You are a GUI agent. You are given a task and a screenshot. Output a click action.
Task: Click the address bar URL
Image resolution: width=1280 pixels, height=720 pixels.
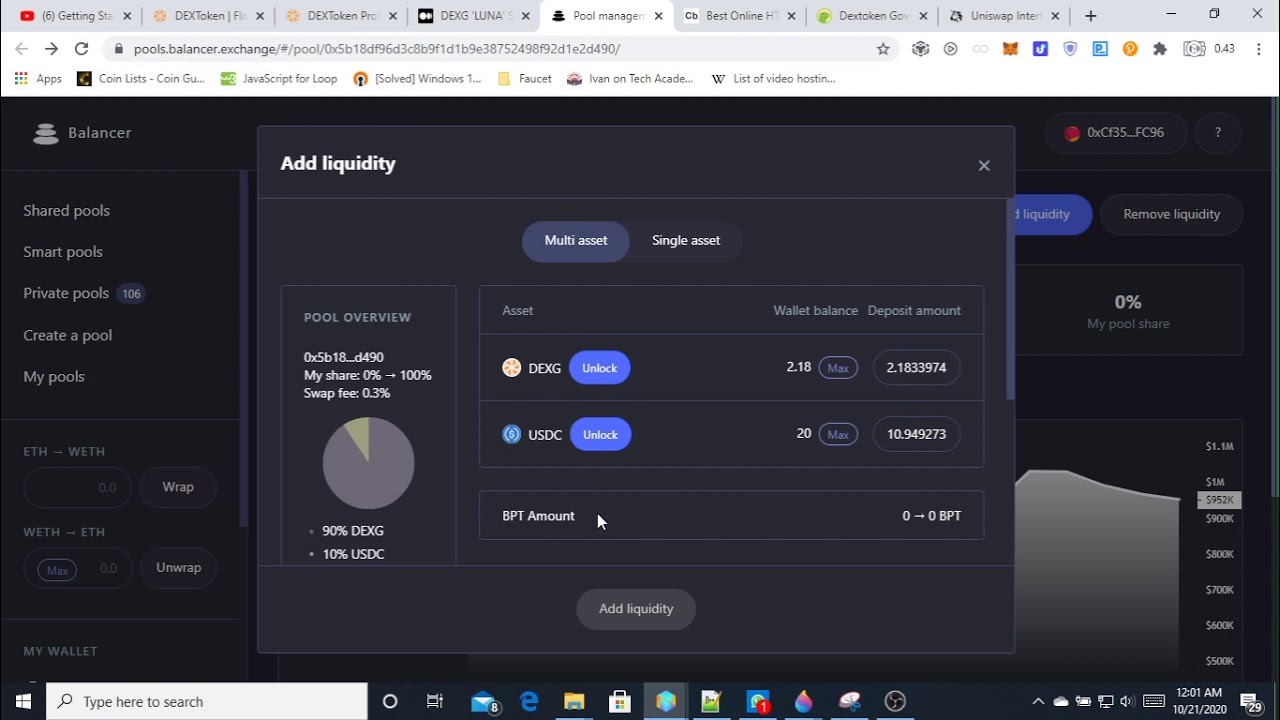point(377,49)
